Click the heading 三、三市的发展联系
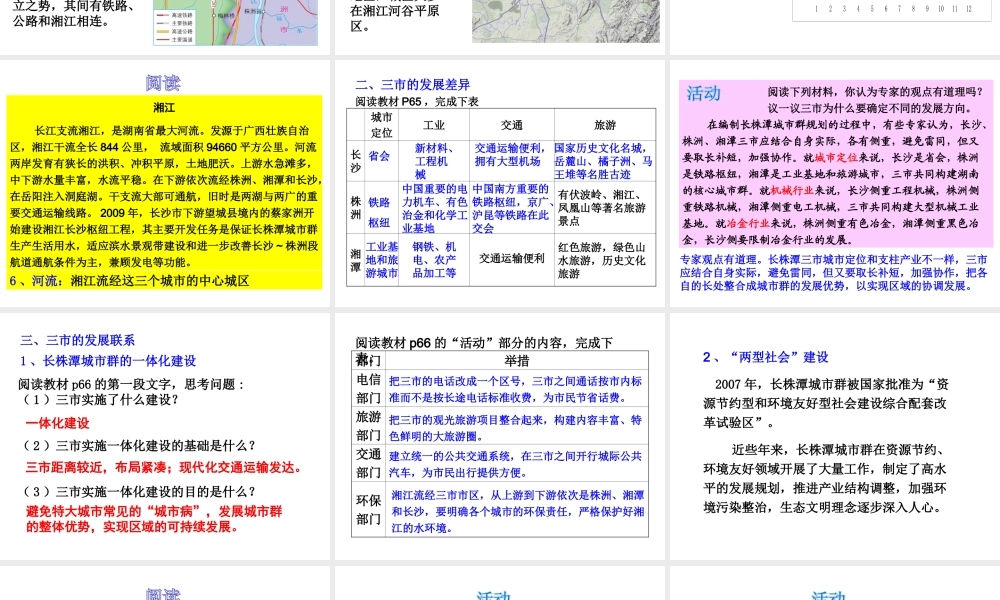 pyautogui.click(x=77, y=340)
